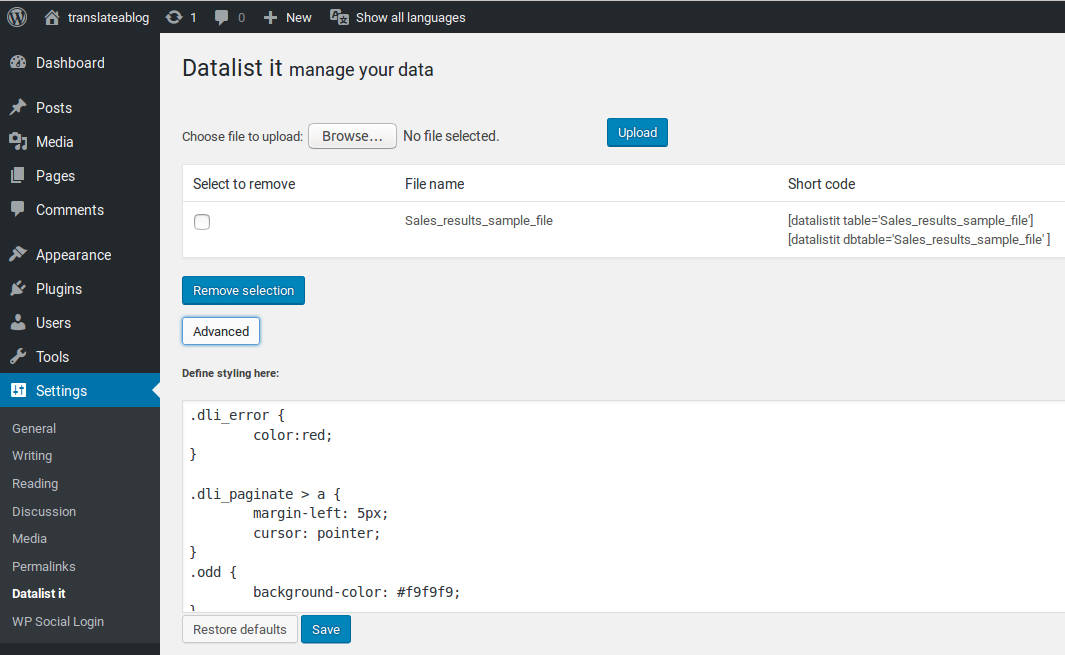This screenshot has height=655, width=1065.
Task: Click the Comments bubble icon in sidebar
Action: point(18,209)
